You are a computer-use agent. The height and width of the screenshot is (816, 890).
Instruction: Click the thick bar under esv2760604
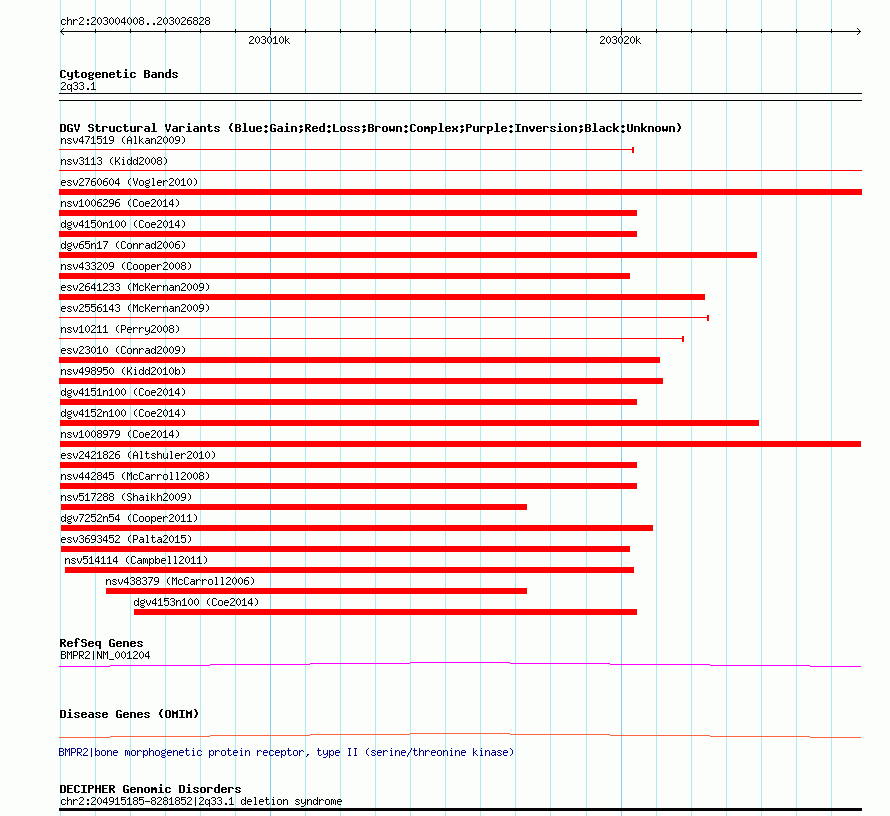pos(460,192)
